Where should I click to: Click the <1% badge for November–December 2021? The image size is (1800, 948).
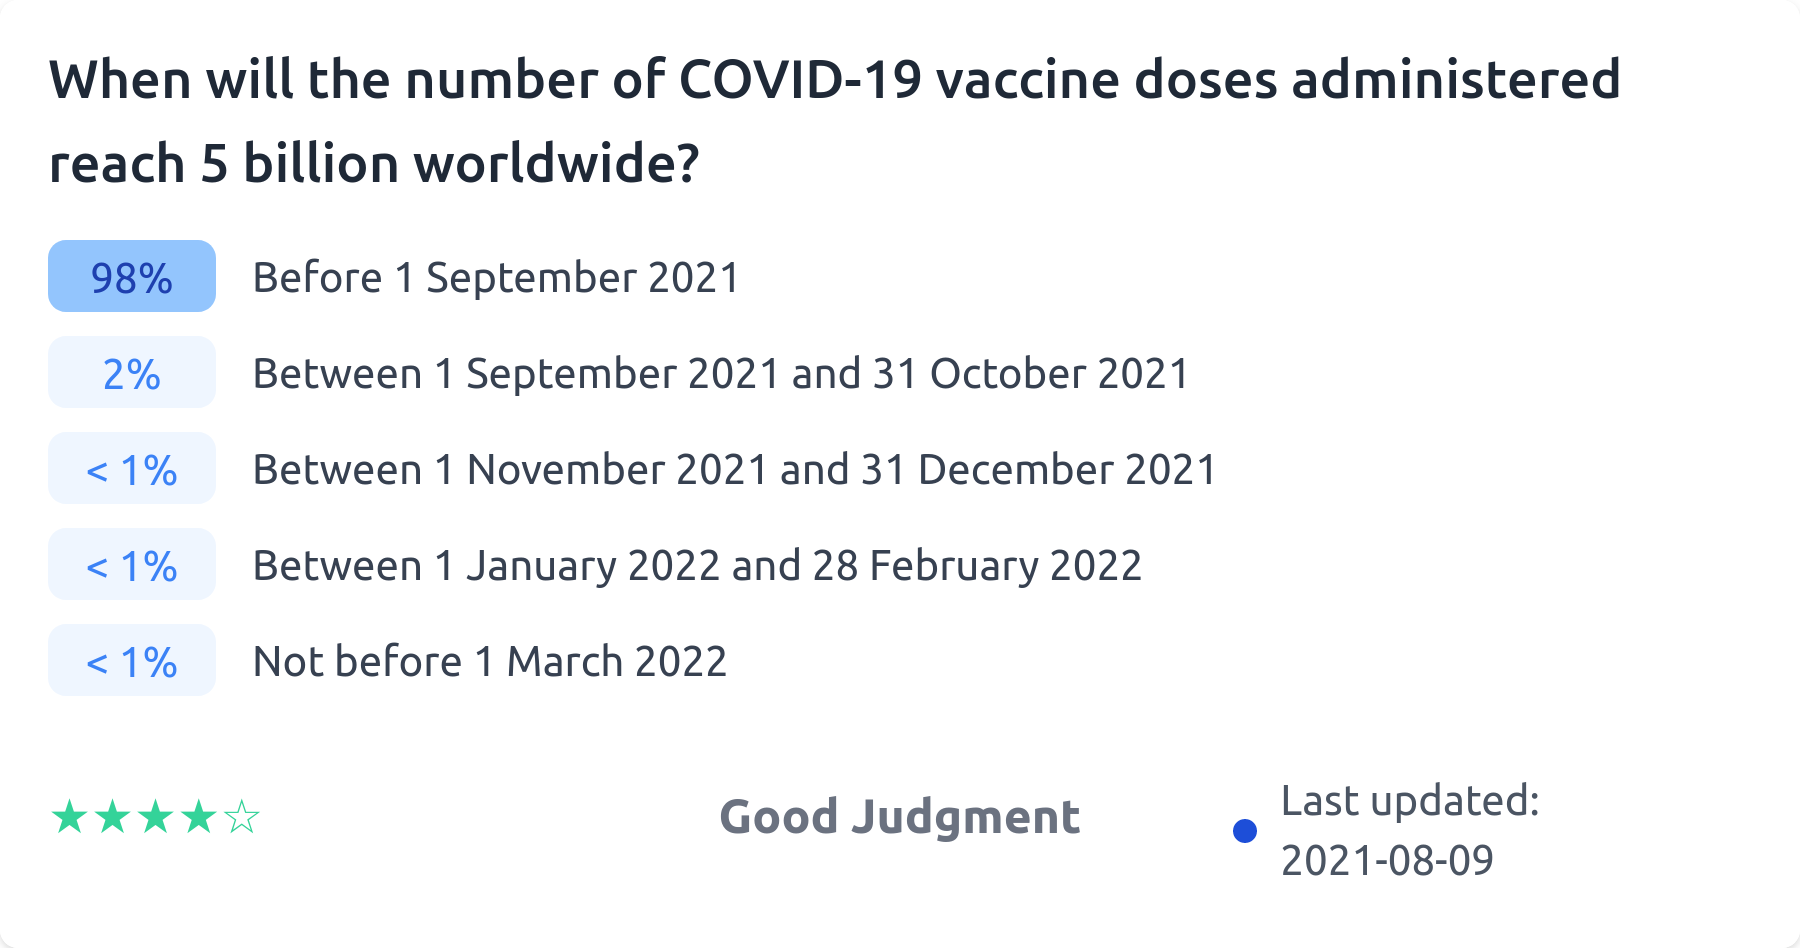coord(132,469)
